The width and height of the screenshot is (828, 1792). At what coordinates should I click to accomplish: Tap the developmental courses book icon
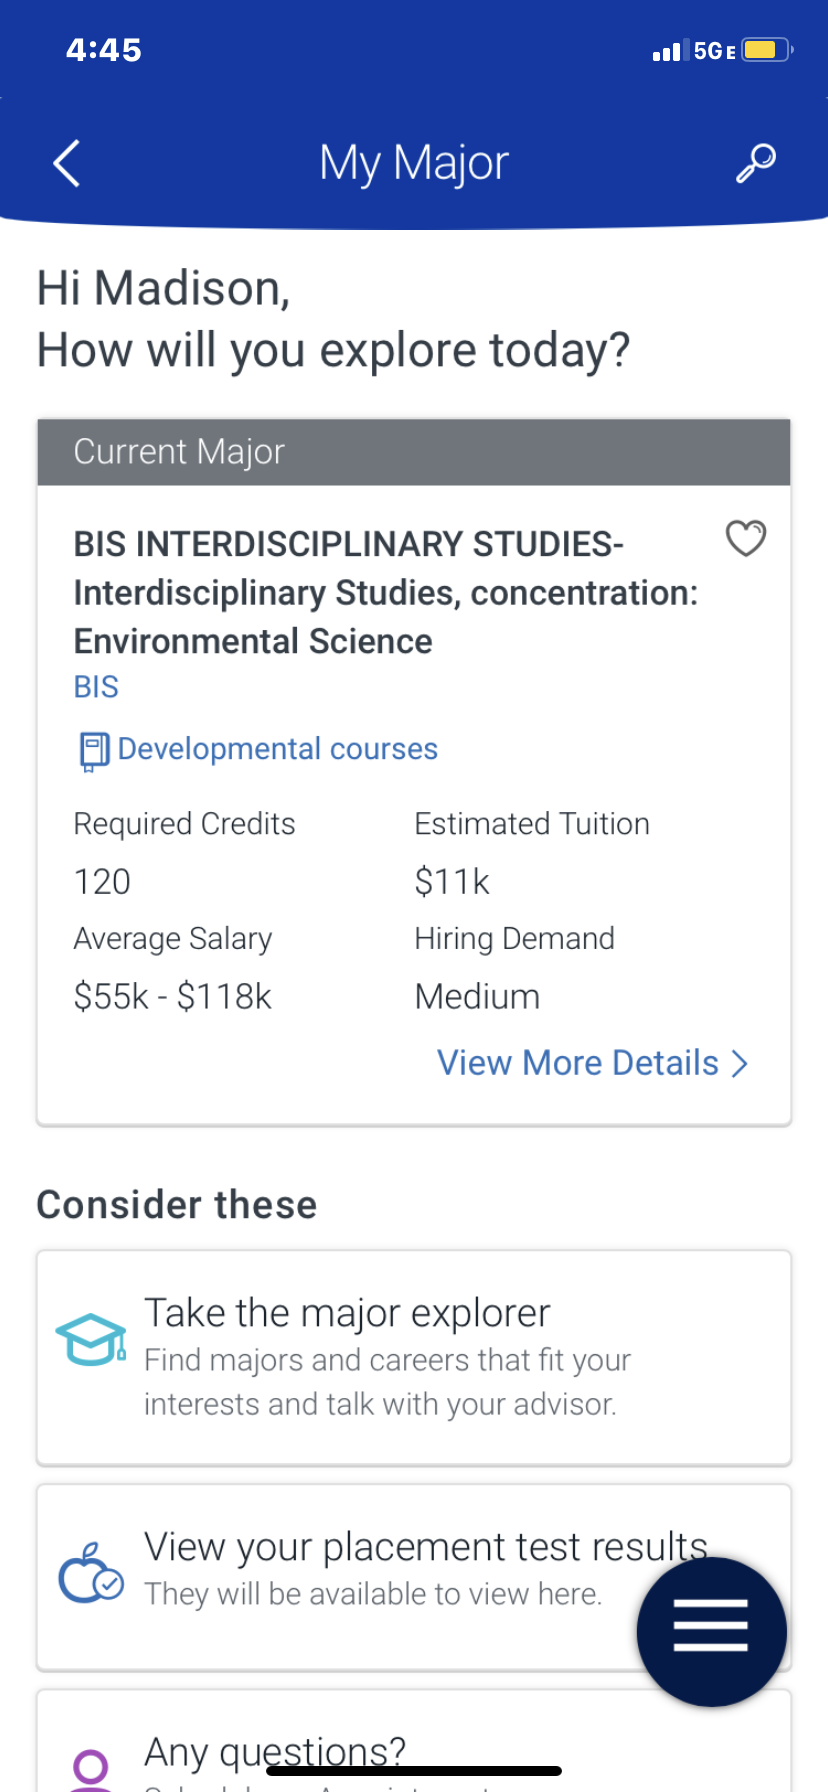tap(94, 751)
